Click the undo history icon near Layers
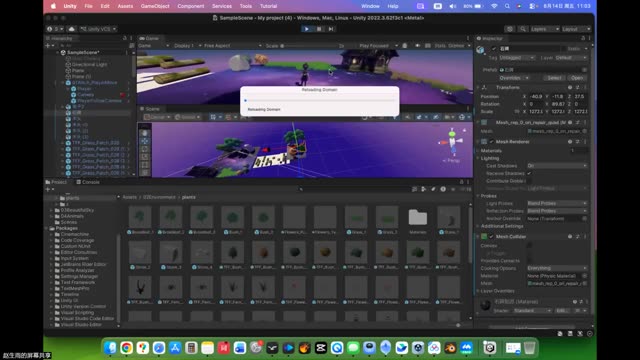Image resolution: width=640 pixels, height=360 pixels. (x=509, y=29)
